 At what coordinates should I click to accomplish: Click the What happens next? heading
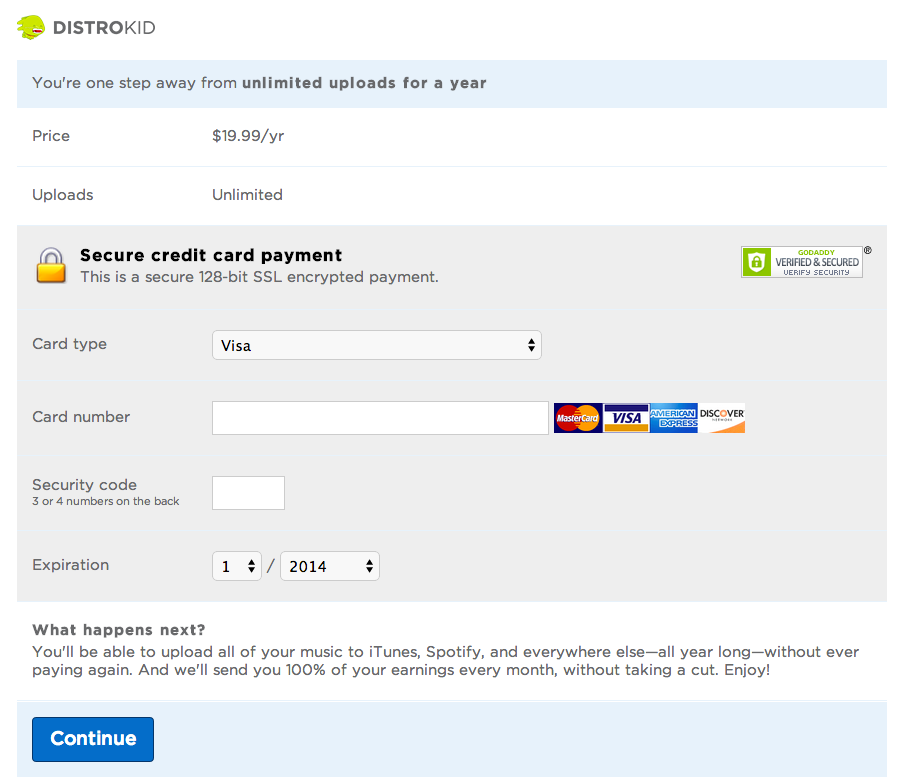[x=119, y=630]
